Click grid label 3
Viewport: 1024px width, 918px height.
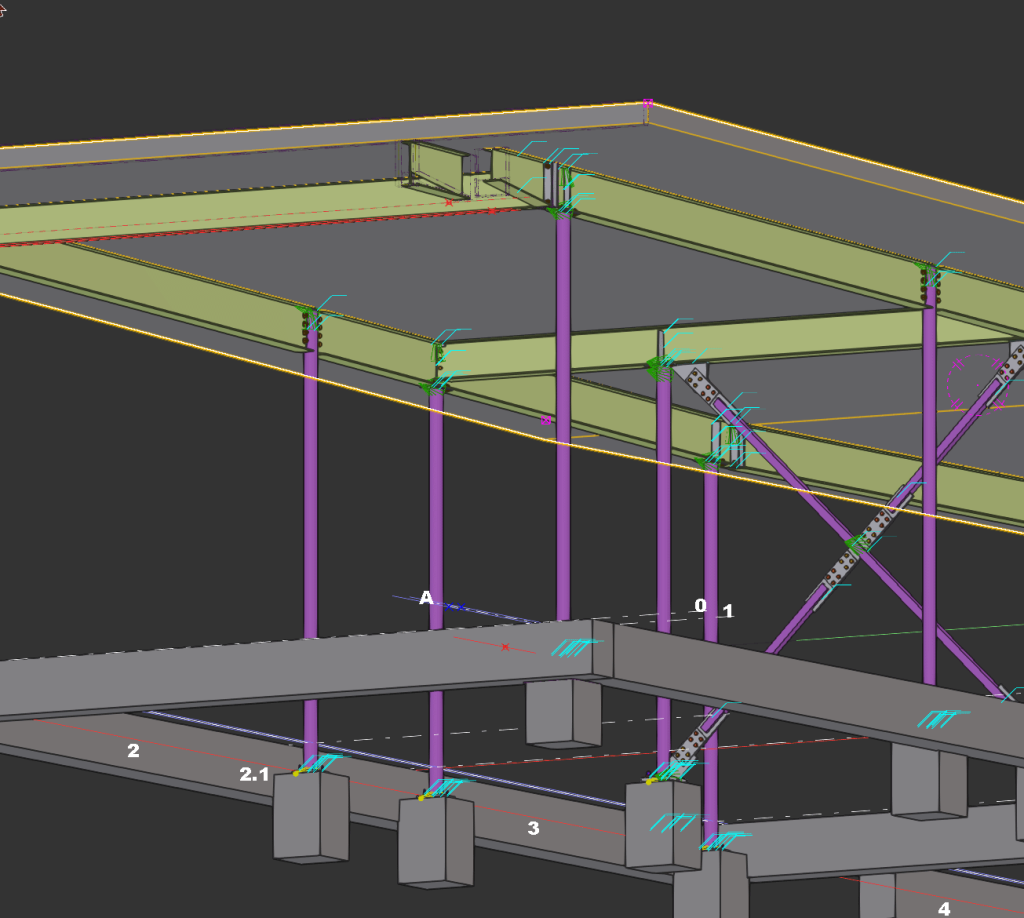(533, 828)
